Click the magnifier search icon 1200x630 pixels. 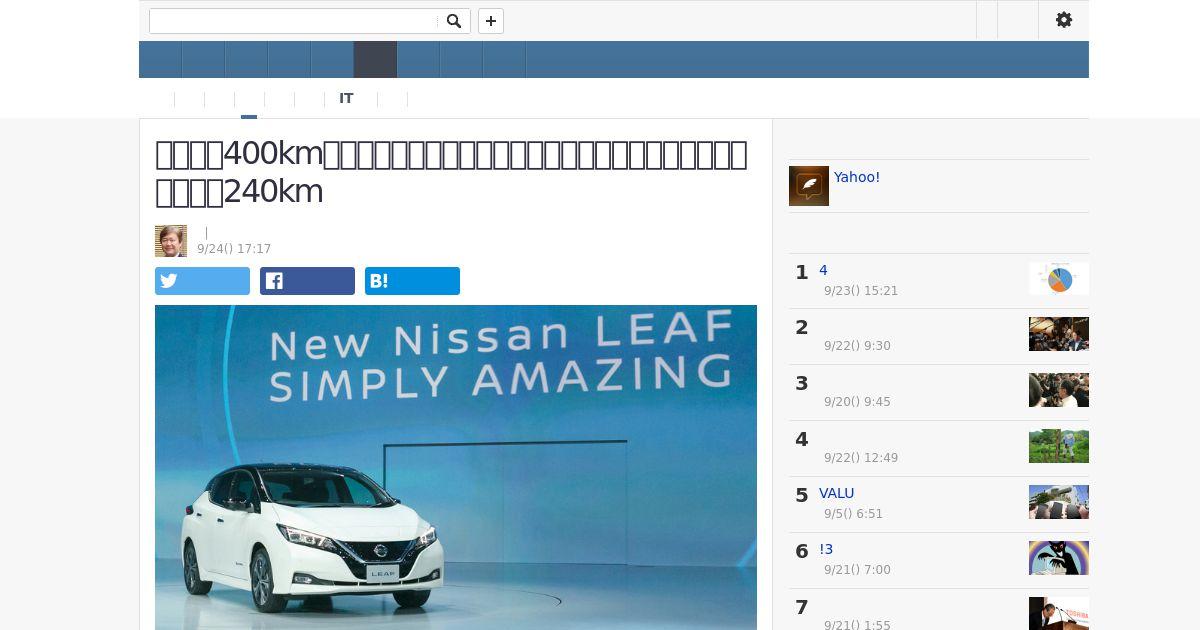click(454, 21)
